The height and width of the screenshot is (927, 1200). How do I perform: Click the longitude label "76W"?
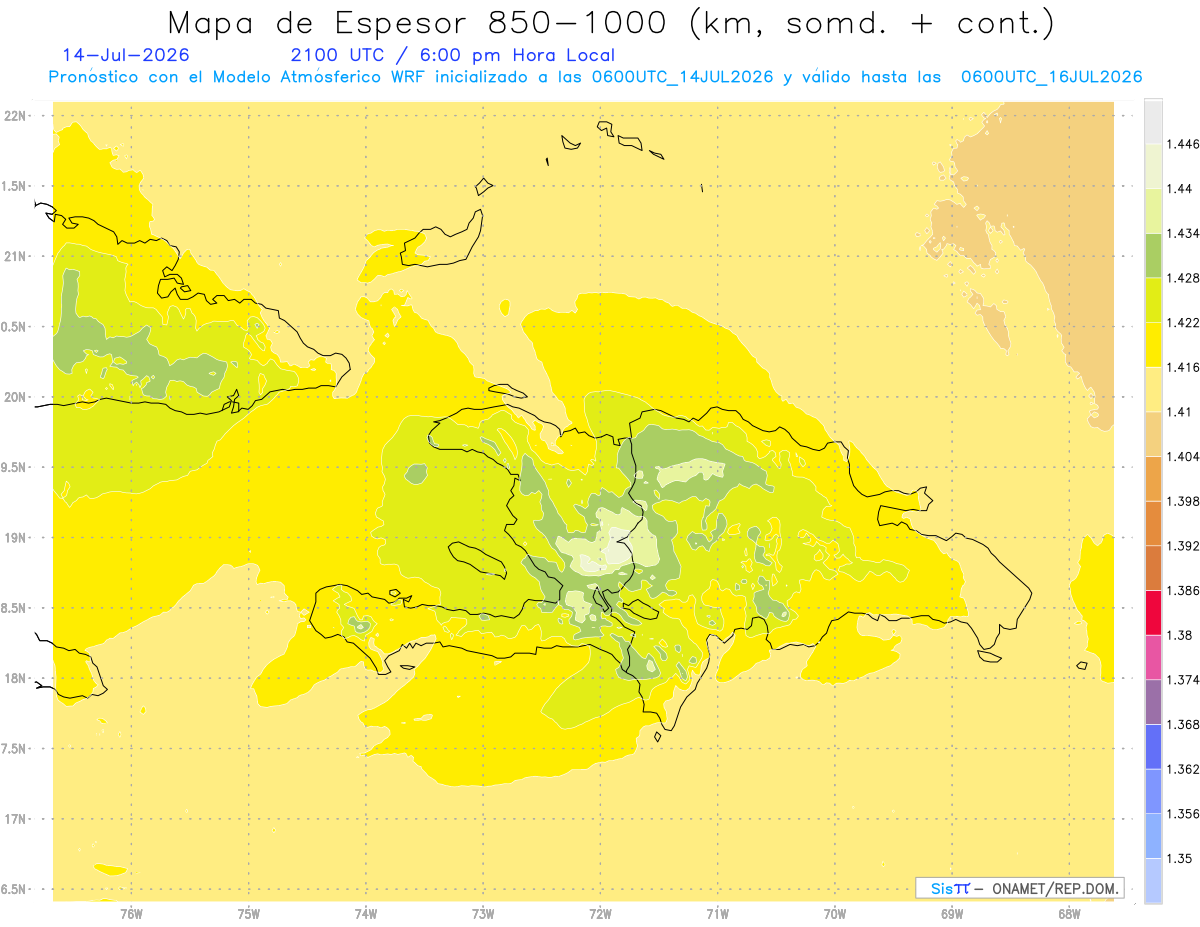[x=131, y=915]
